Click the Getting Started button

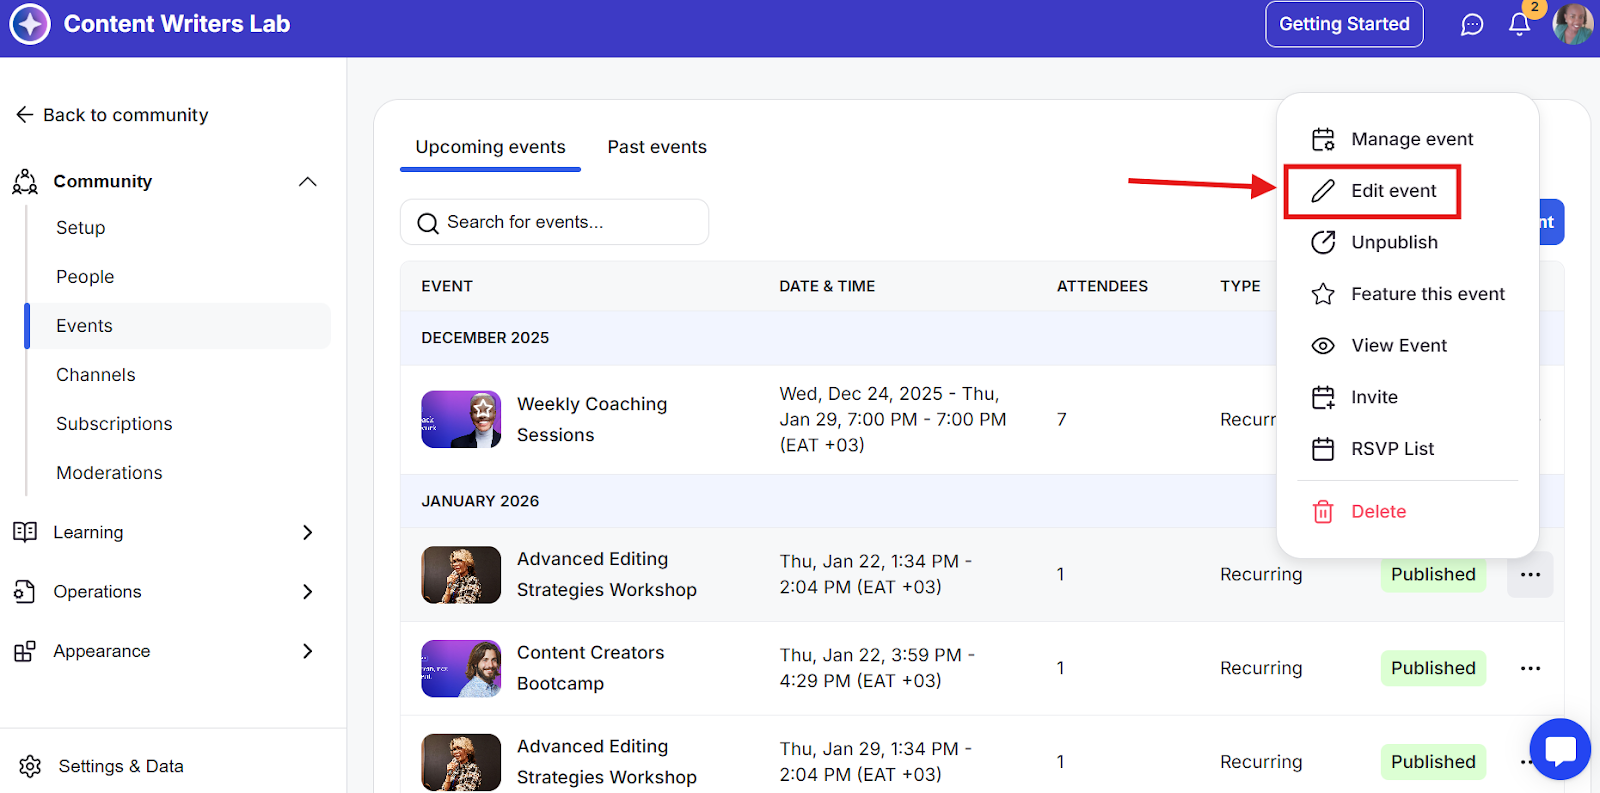tap(1344, 24)
